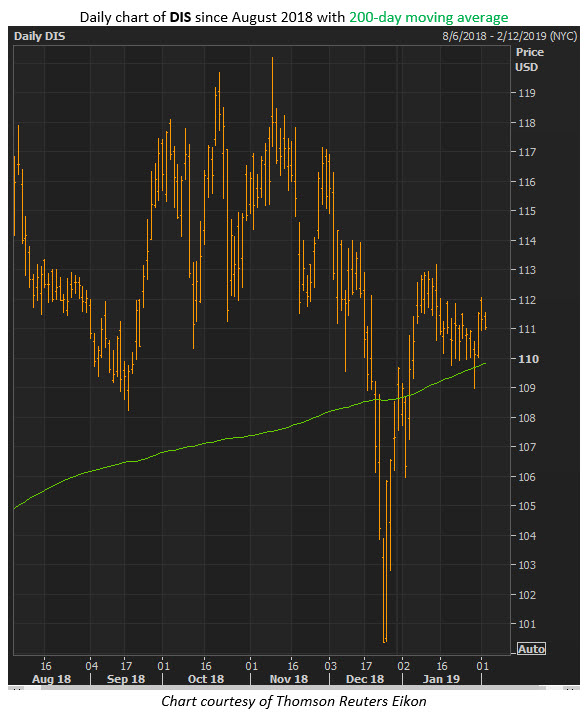The image size is (588, 718).
Task: Select the 113 price axis value
Action: tap(527, 270)
